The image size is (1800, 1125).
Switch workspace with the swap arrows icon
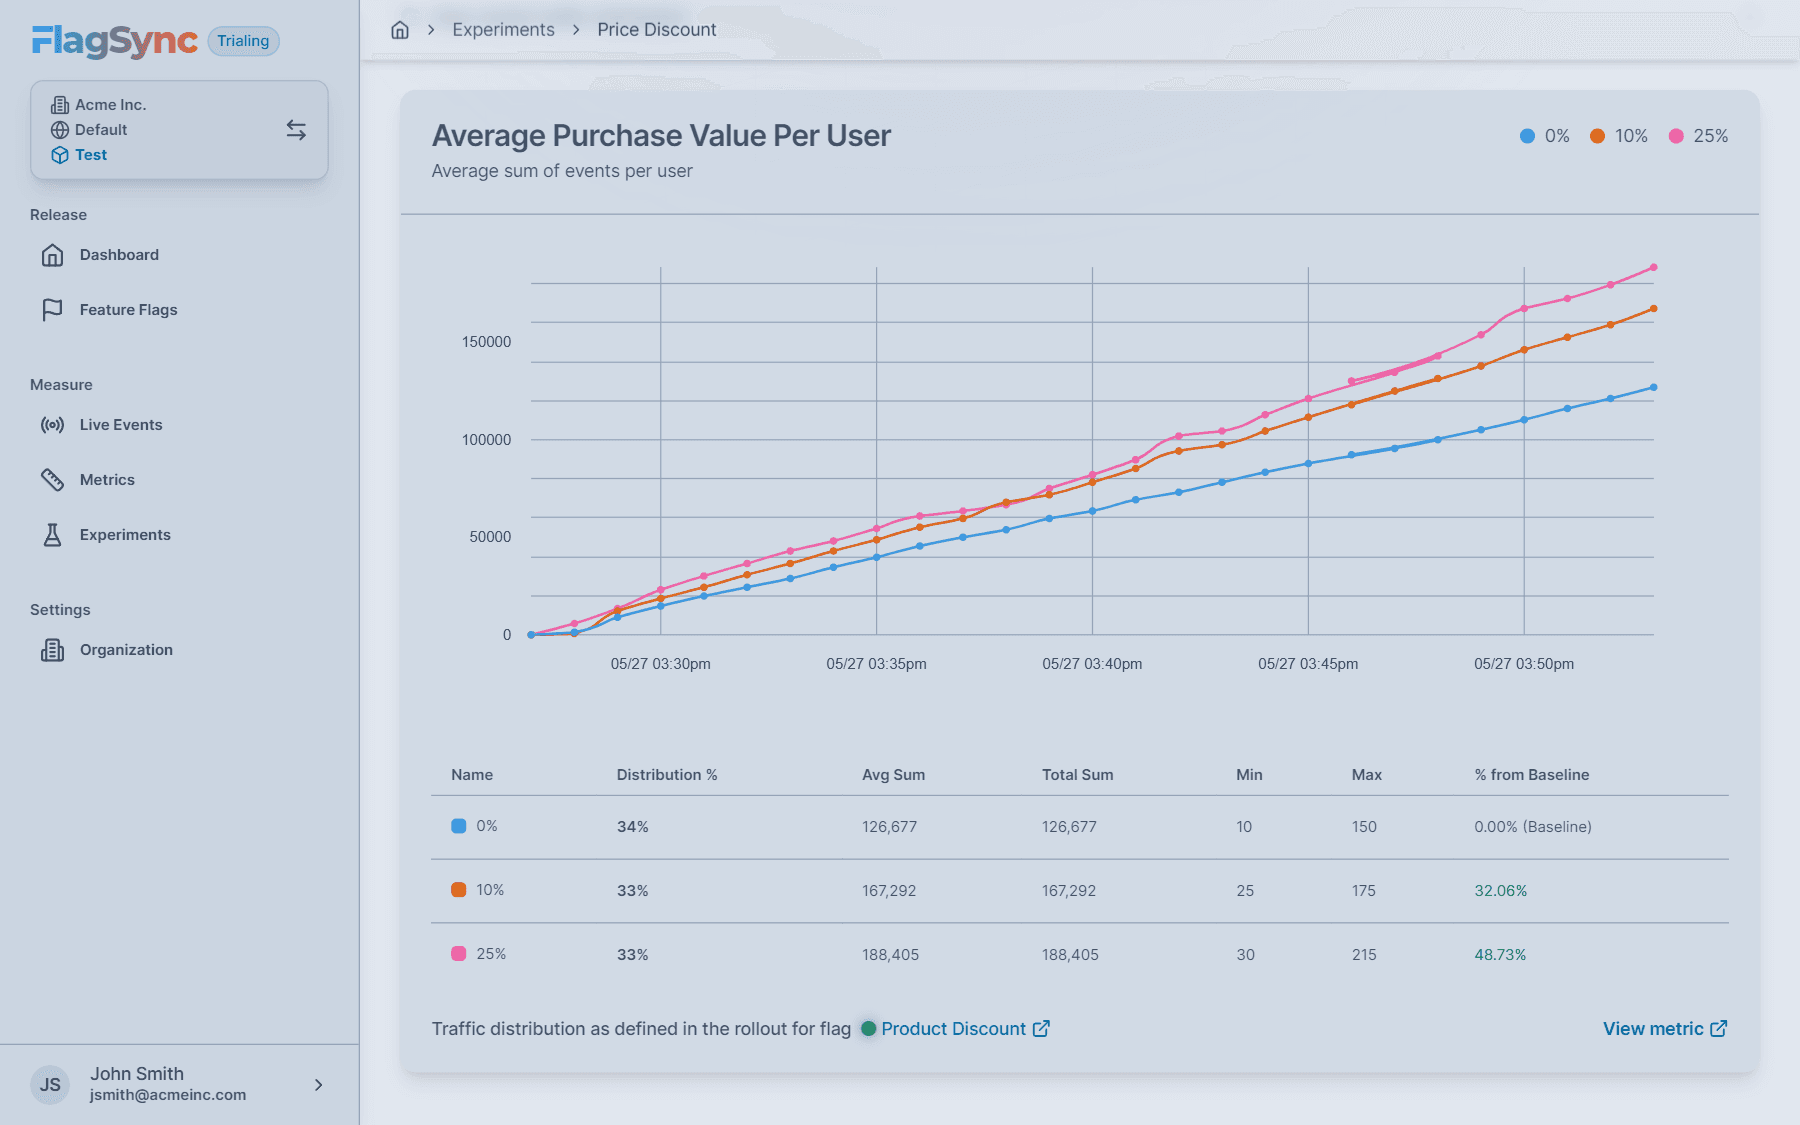296,130
